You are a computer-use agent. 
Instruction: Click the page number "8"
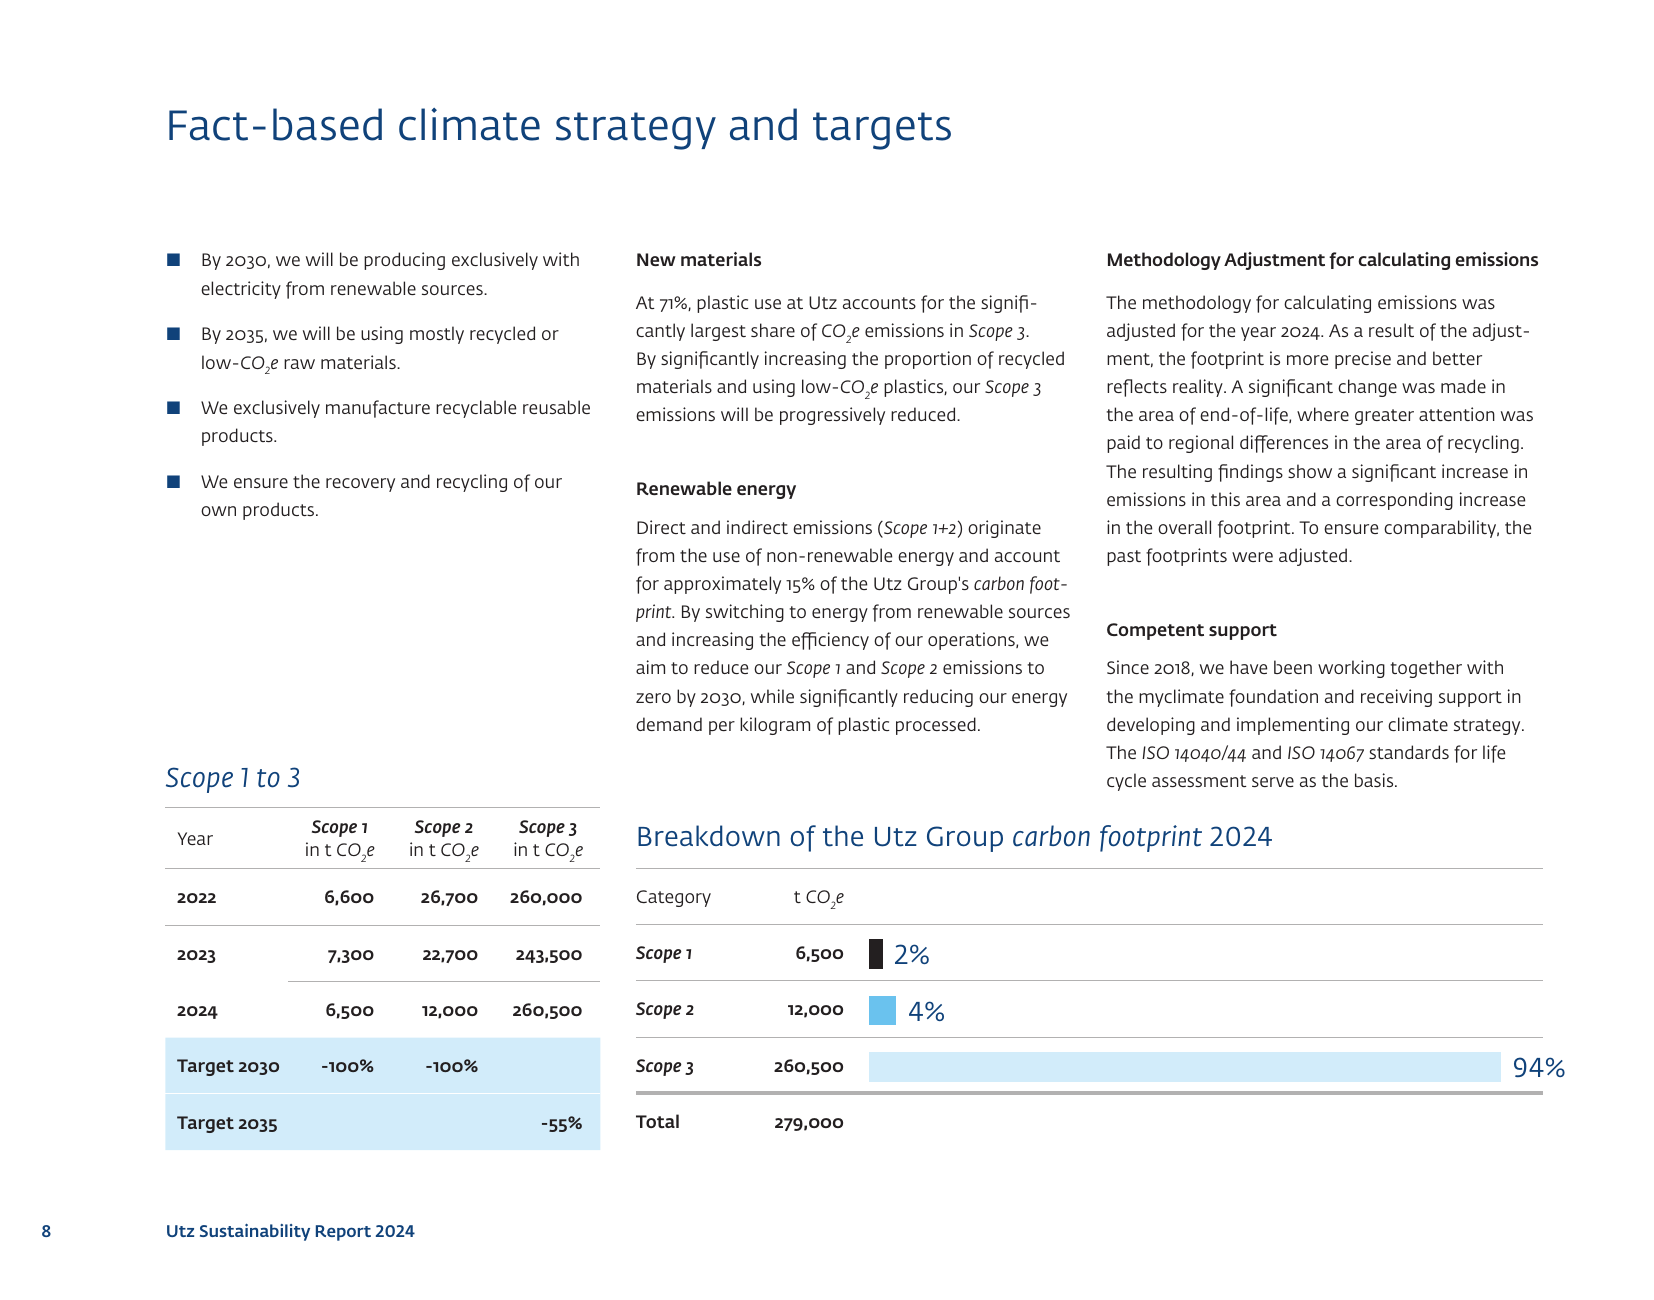point(46,1231)
